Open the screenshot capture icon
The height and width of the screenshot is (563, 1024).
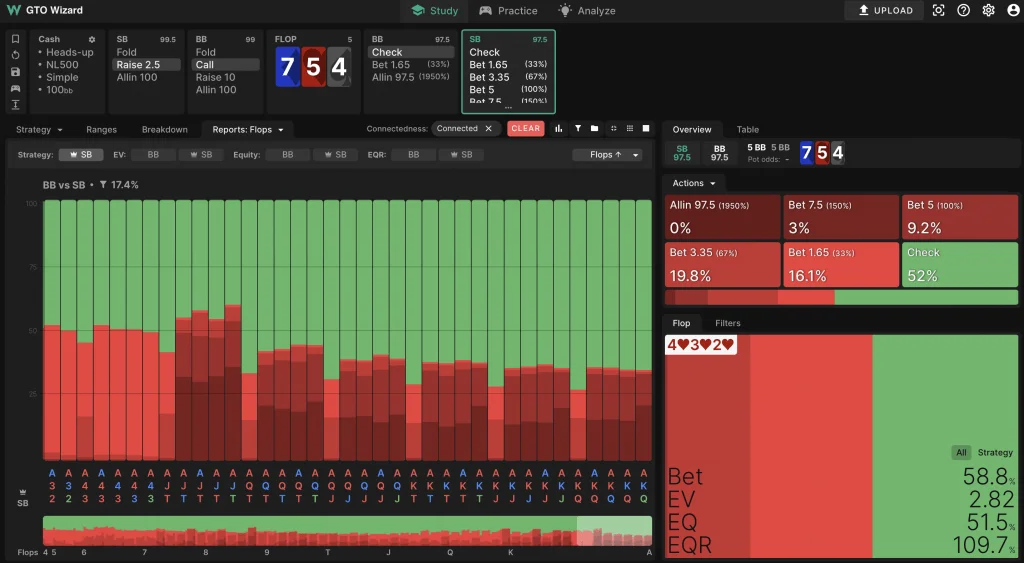[x=938, y=11]
